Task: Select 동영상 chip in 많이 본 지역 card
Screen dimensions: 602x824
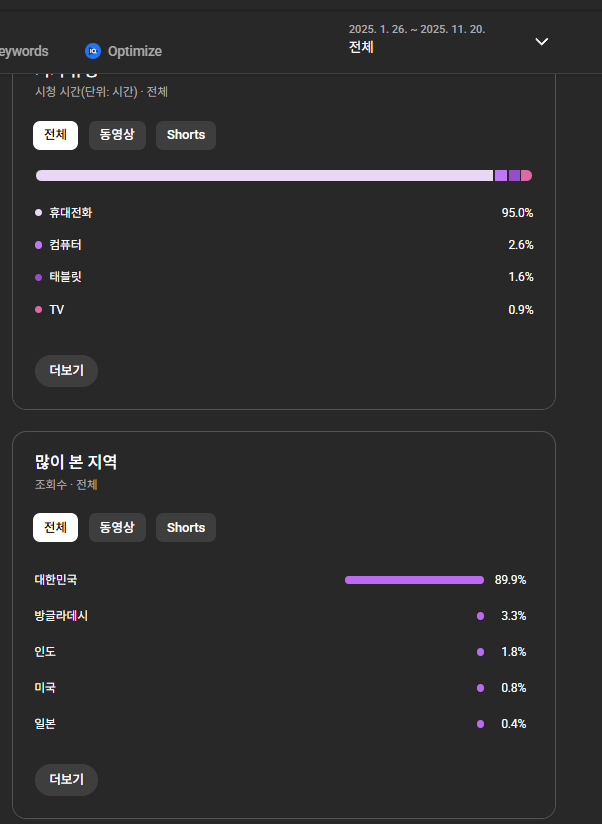Action: click(117, 528)
